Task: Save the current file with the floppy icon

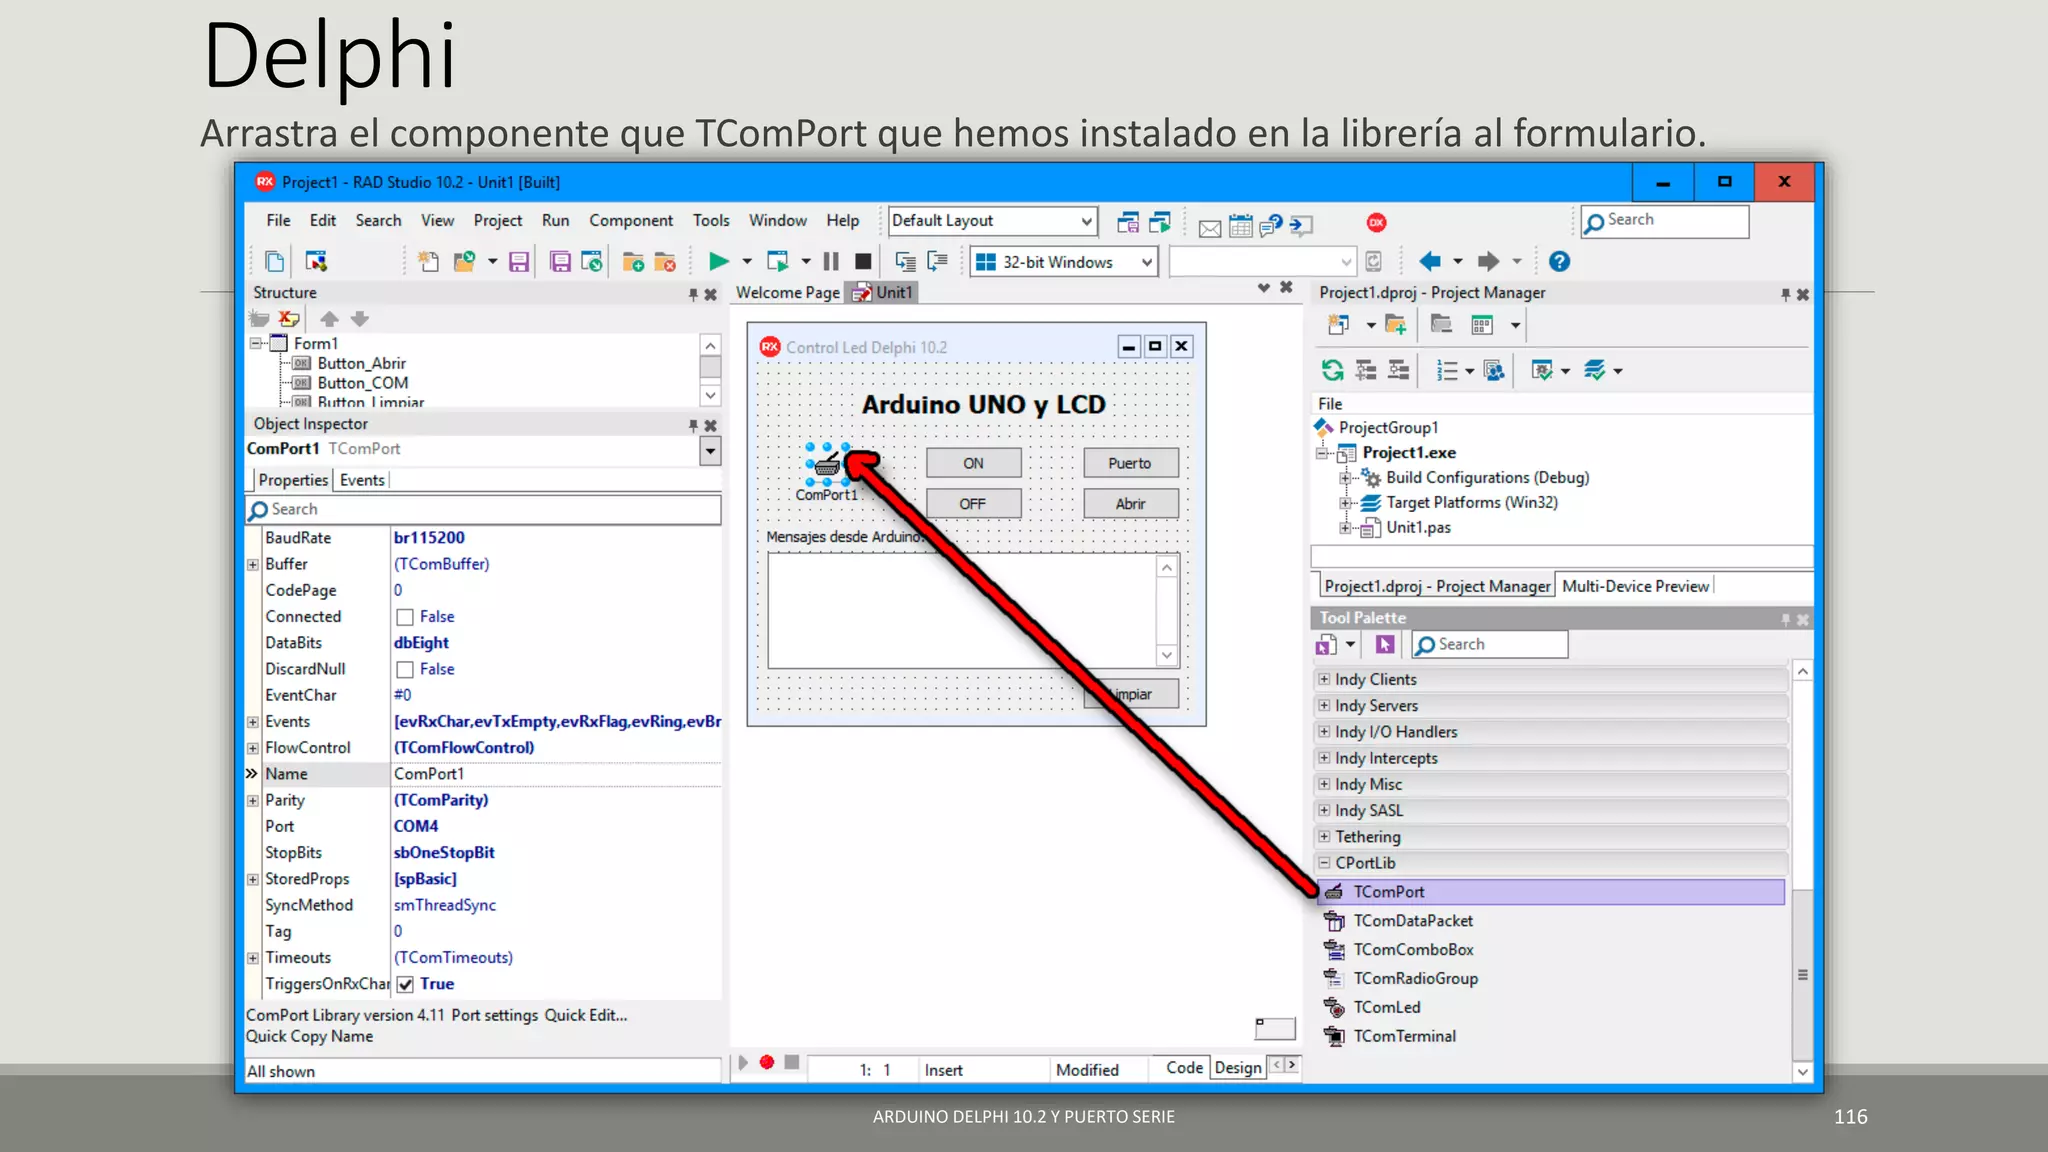Action: coord(519,262)
